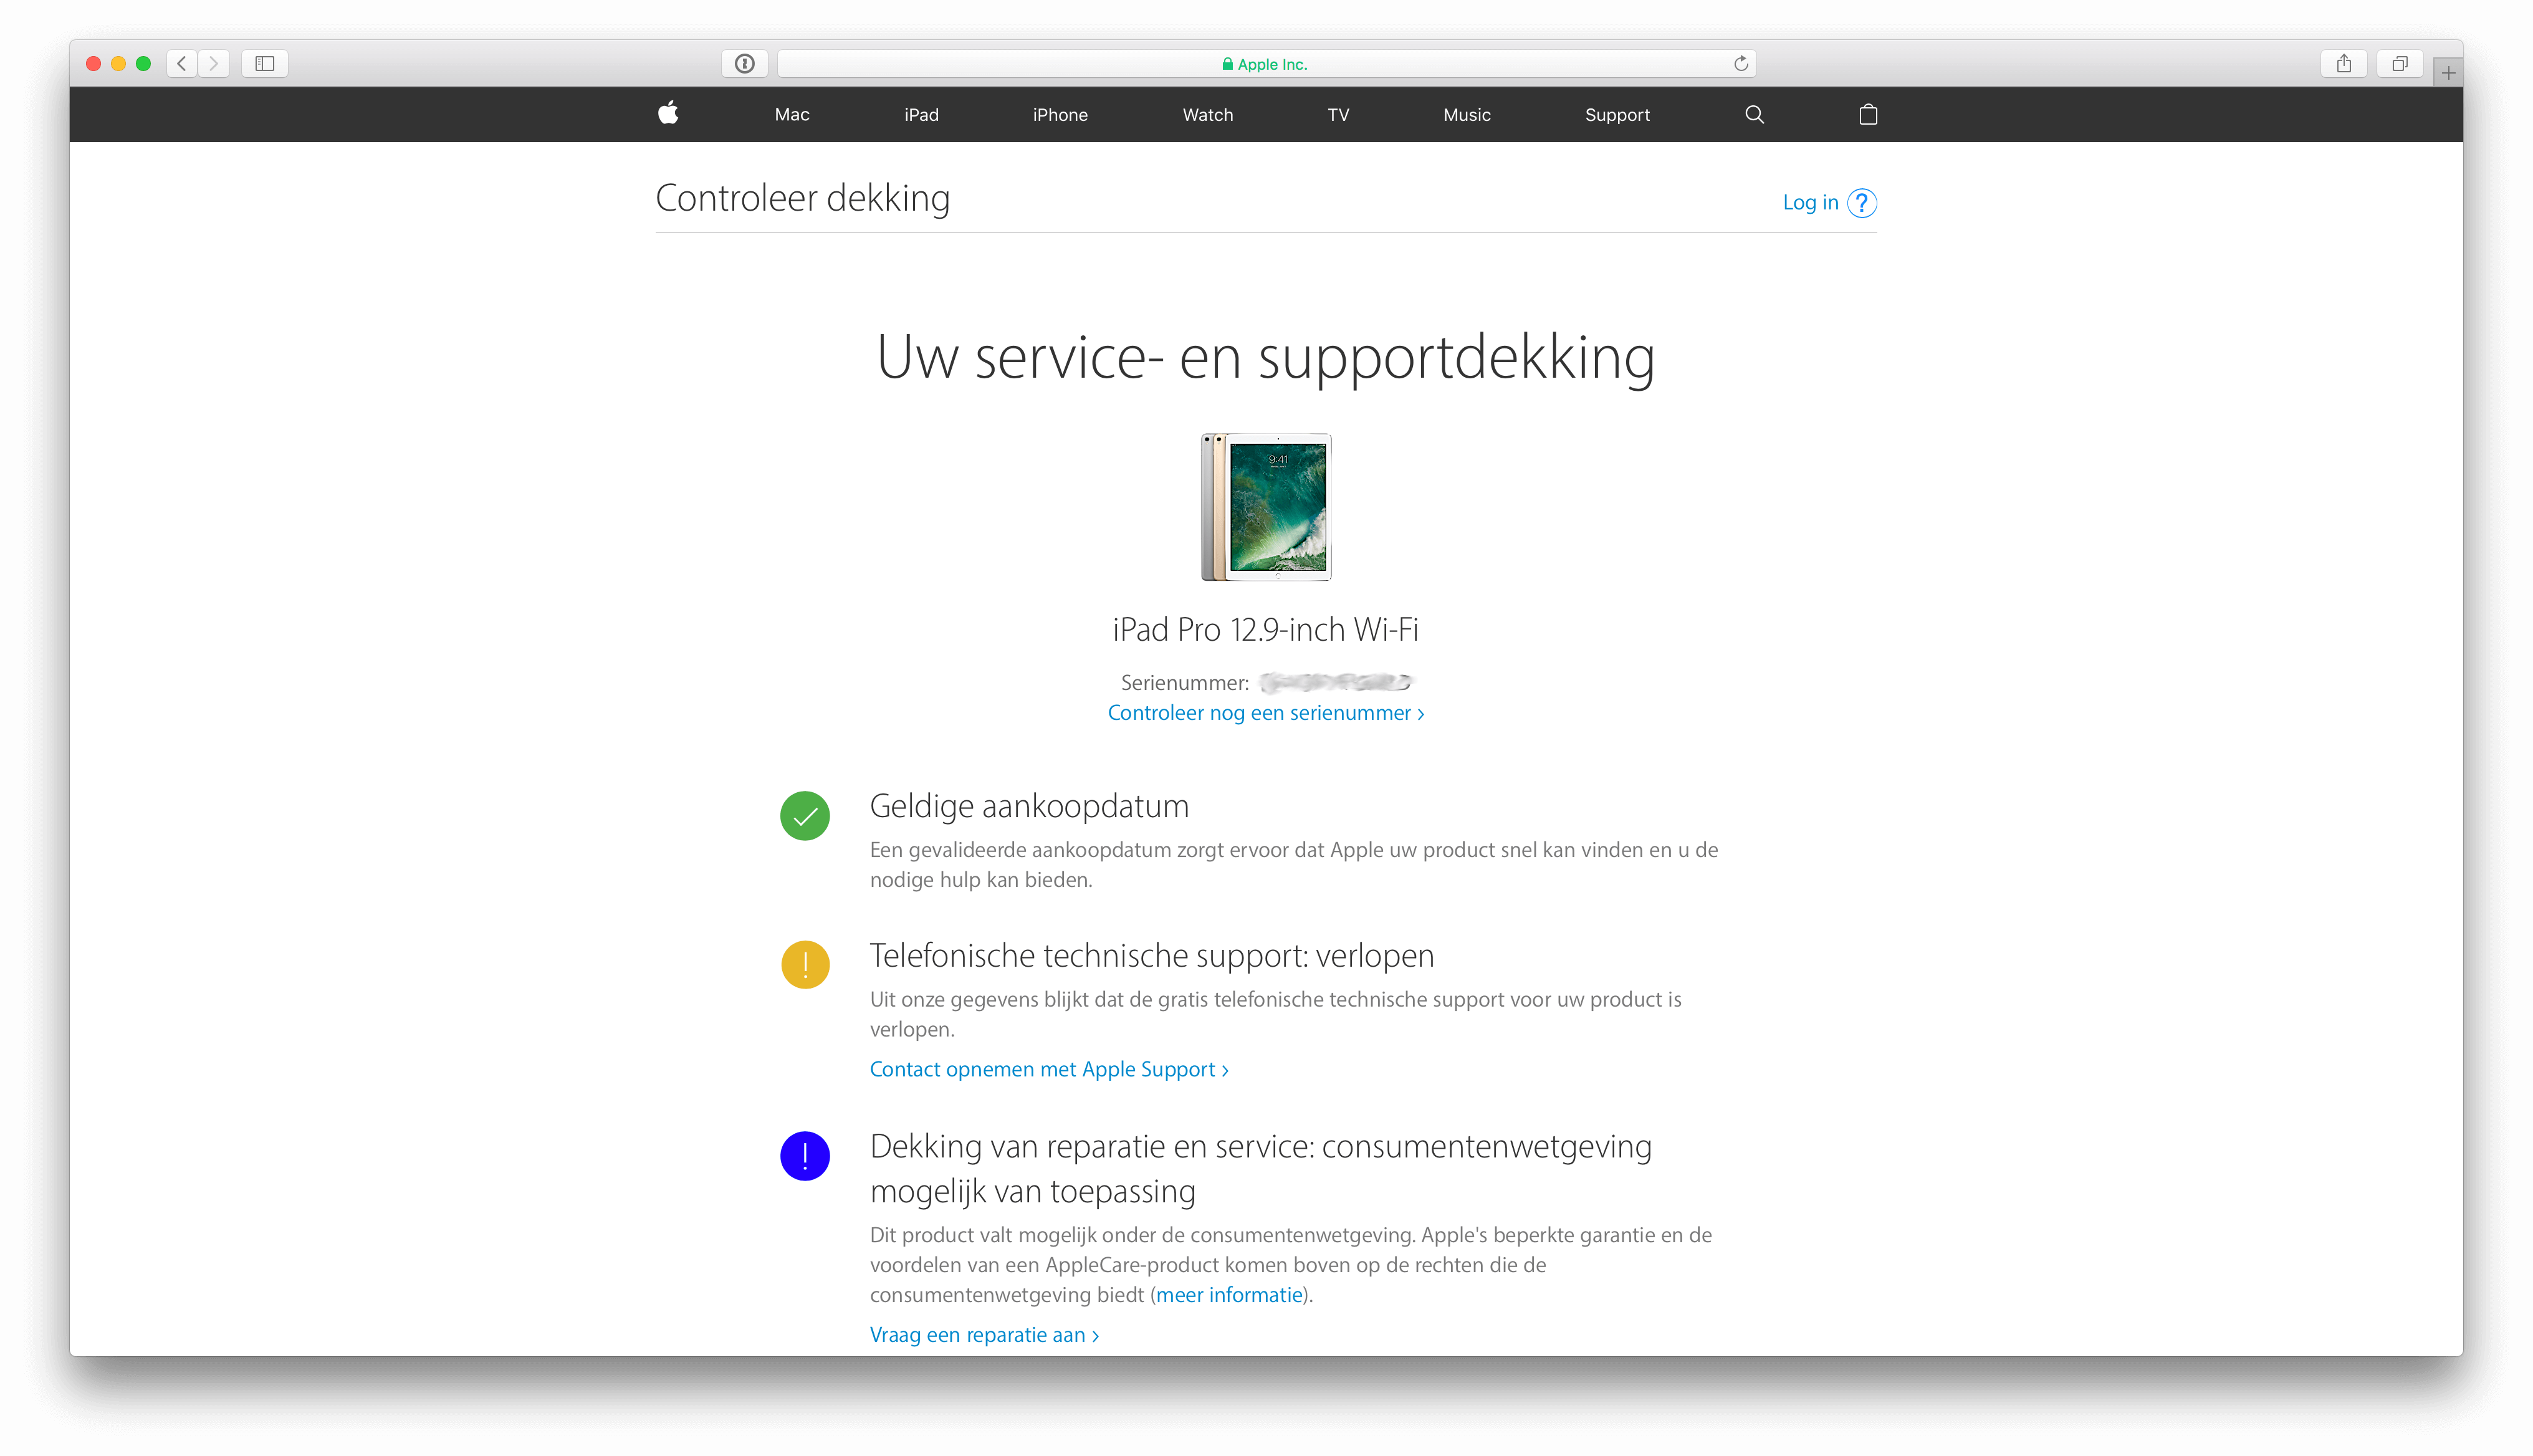Click the Apple logo in the navigation bar
This screenshot has width=2533, height=1456.
click(x=668, y=113)
